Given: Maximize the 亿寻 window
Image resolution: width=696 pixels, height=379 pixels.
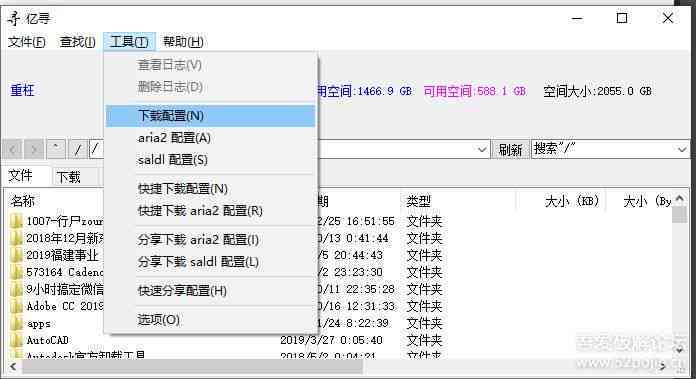Looking at the screenshot, I should point(622,18).
